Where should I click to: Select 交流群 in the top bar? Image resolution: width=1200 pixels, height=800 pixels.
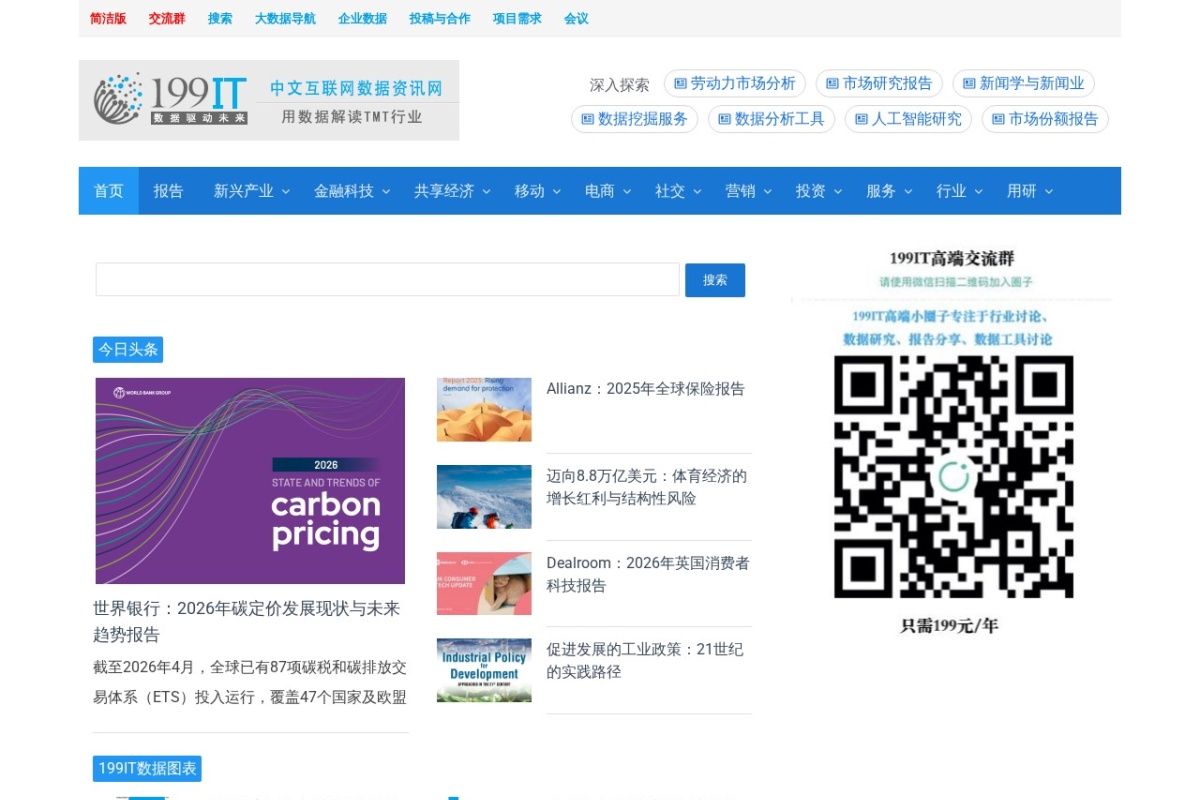(167, 18)
